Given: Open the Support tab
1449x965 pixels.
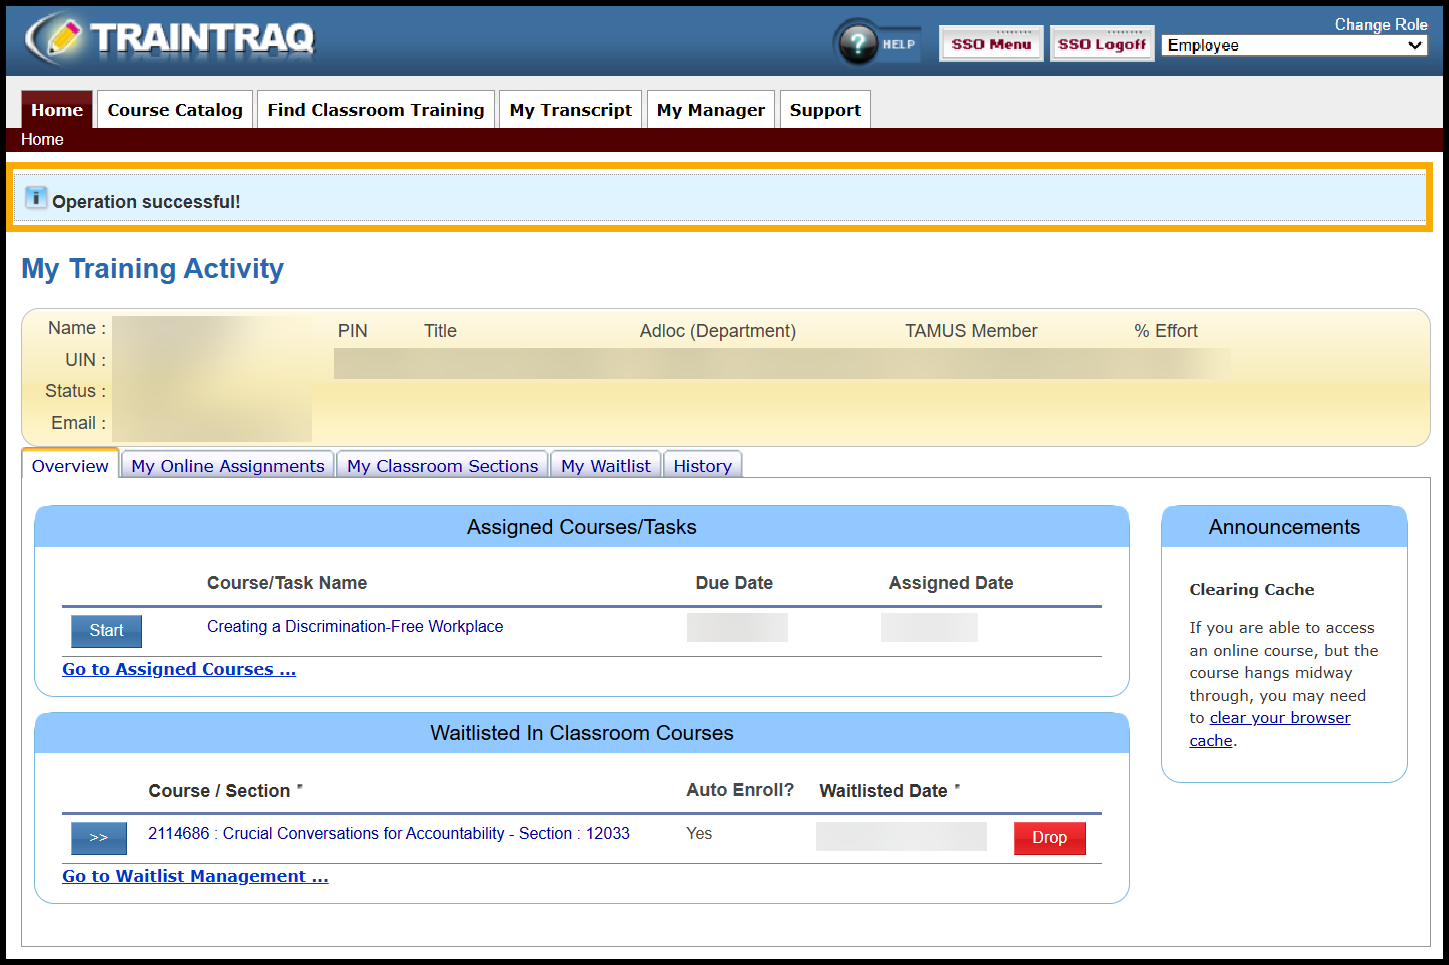Looking at the screenshot, I should [825, 110].
